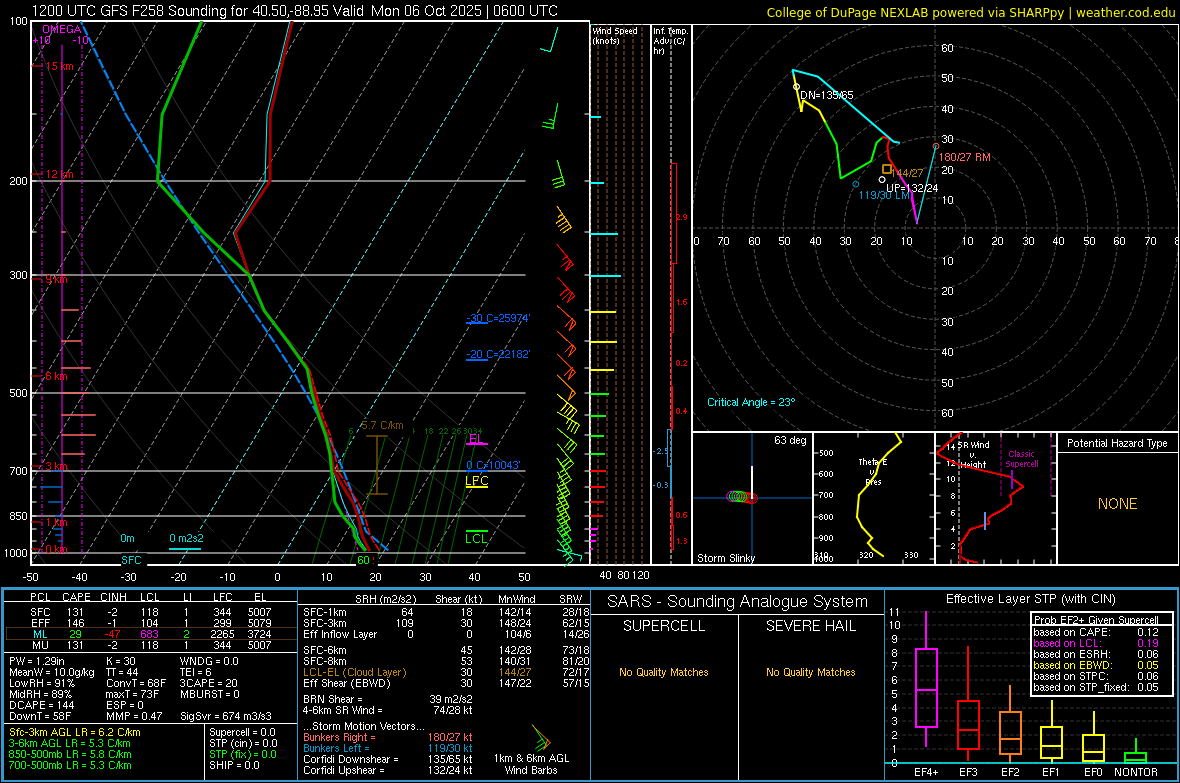Click the SigSvr = 674 m3/s3 value

point(226,716)
